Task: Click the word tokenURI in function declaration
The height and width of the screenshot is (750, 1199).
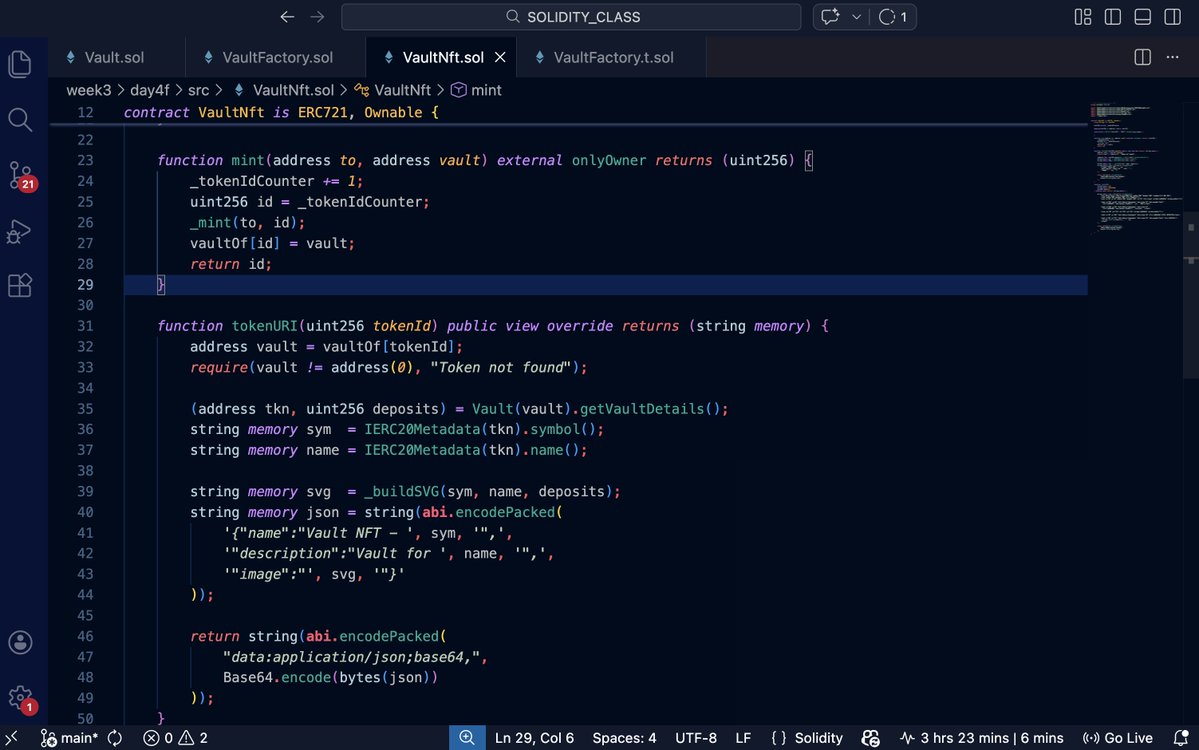Action: click(x=265, y=326)
